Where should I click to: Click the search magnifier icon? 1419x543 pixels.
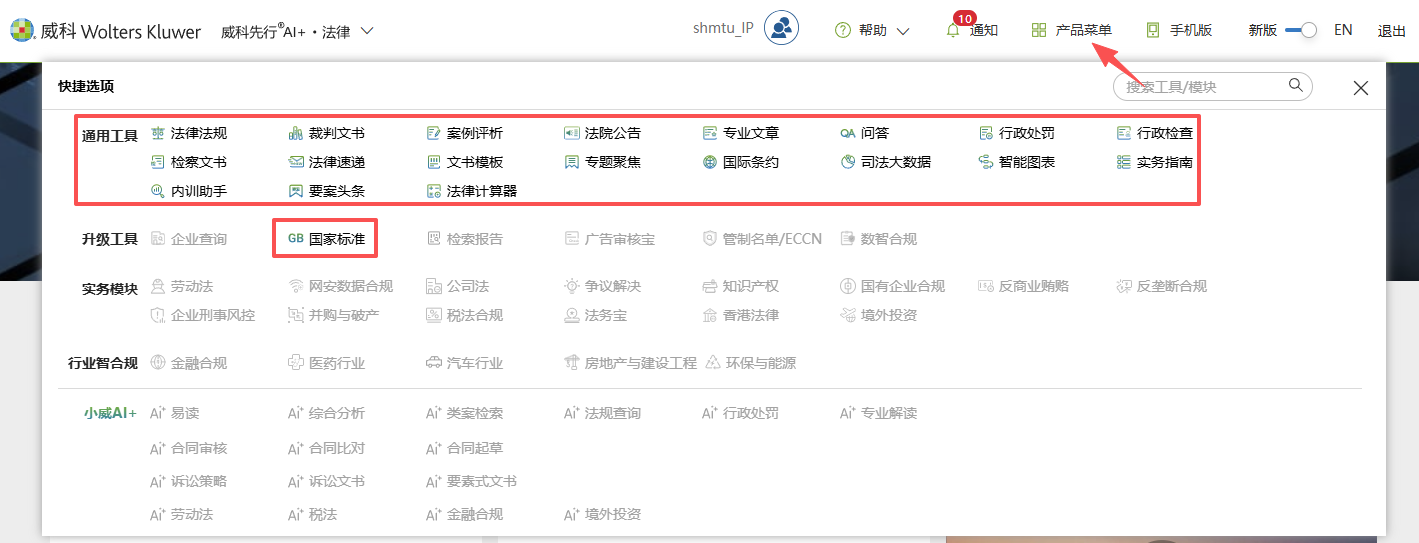click(x=1295, y=86)
